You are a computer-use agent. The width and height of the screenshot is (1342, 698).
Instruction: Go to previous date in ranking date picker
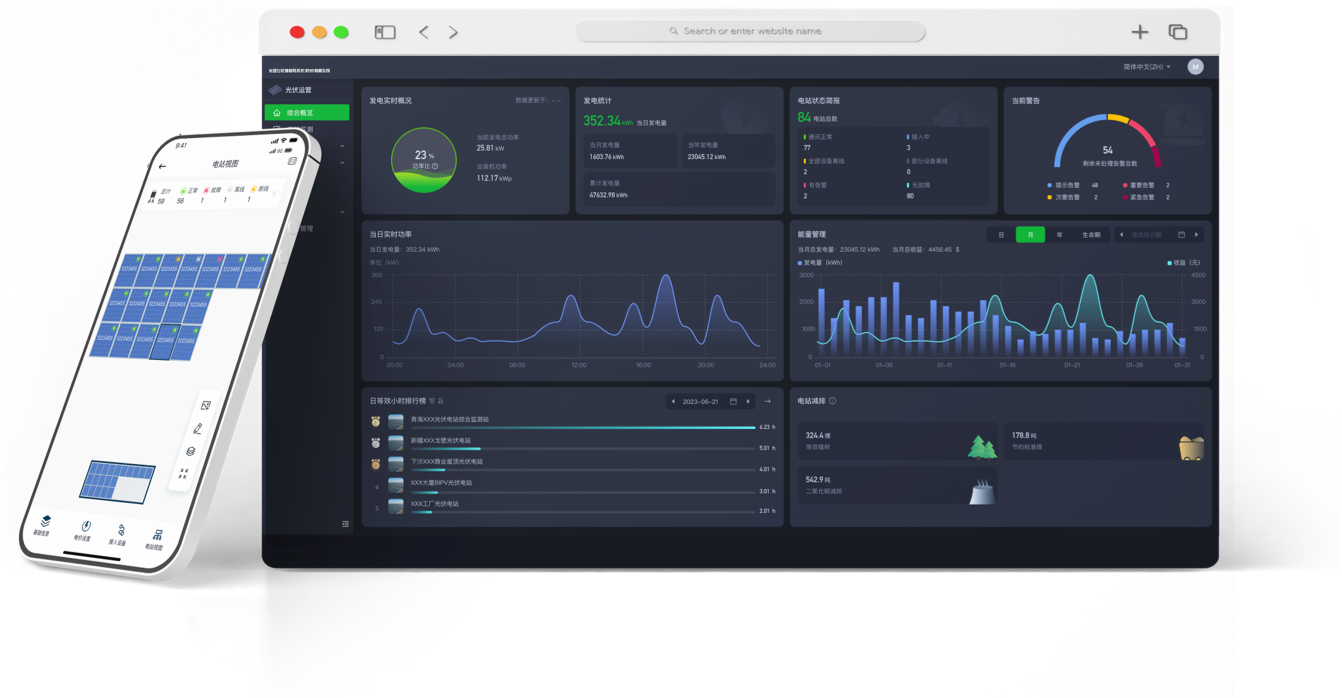pyautogui.click(x=673, y=401)
